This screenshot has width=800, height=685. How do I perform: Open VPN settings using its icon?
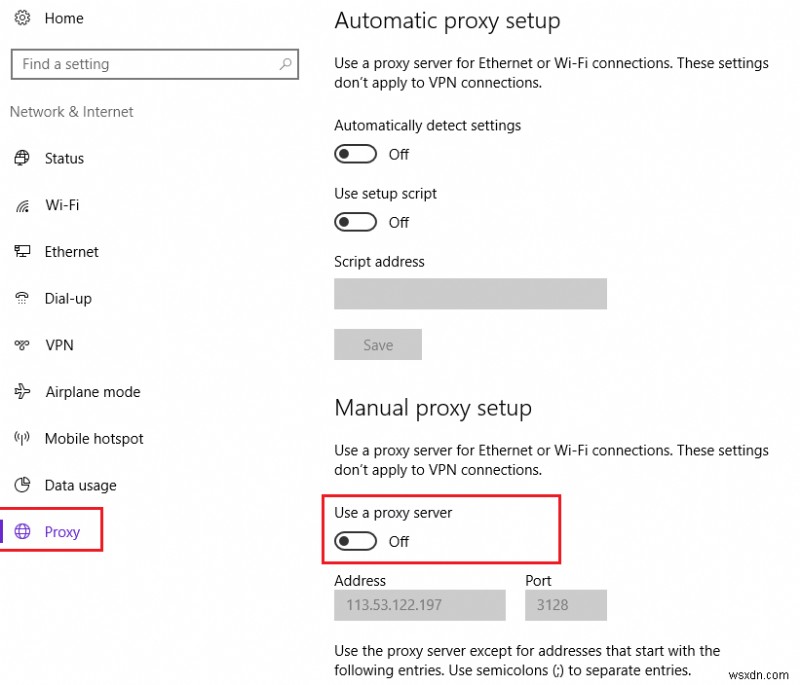pyautogui.click(x=22, y=345)
